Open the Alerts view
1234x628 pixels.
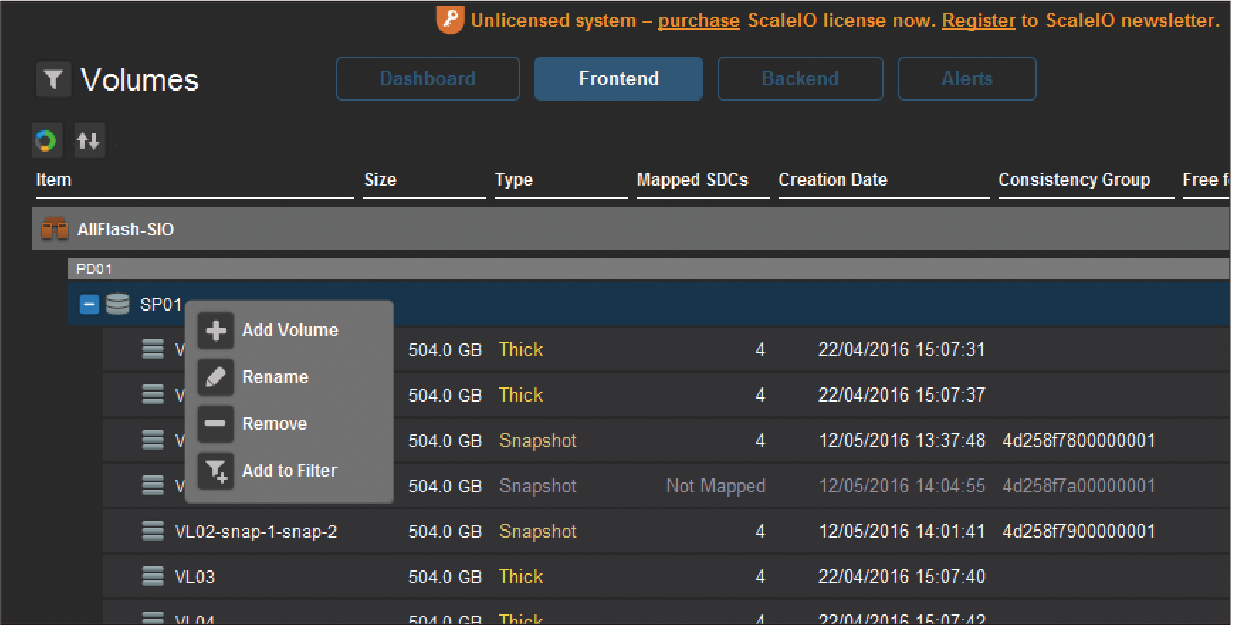967,79
